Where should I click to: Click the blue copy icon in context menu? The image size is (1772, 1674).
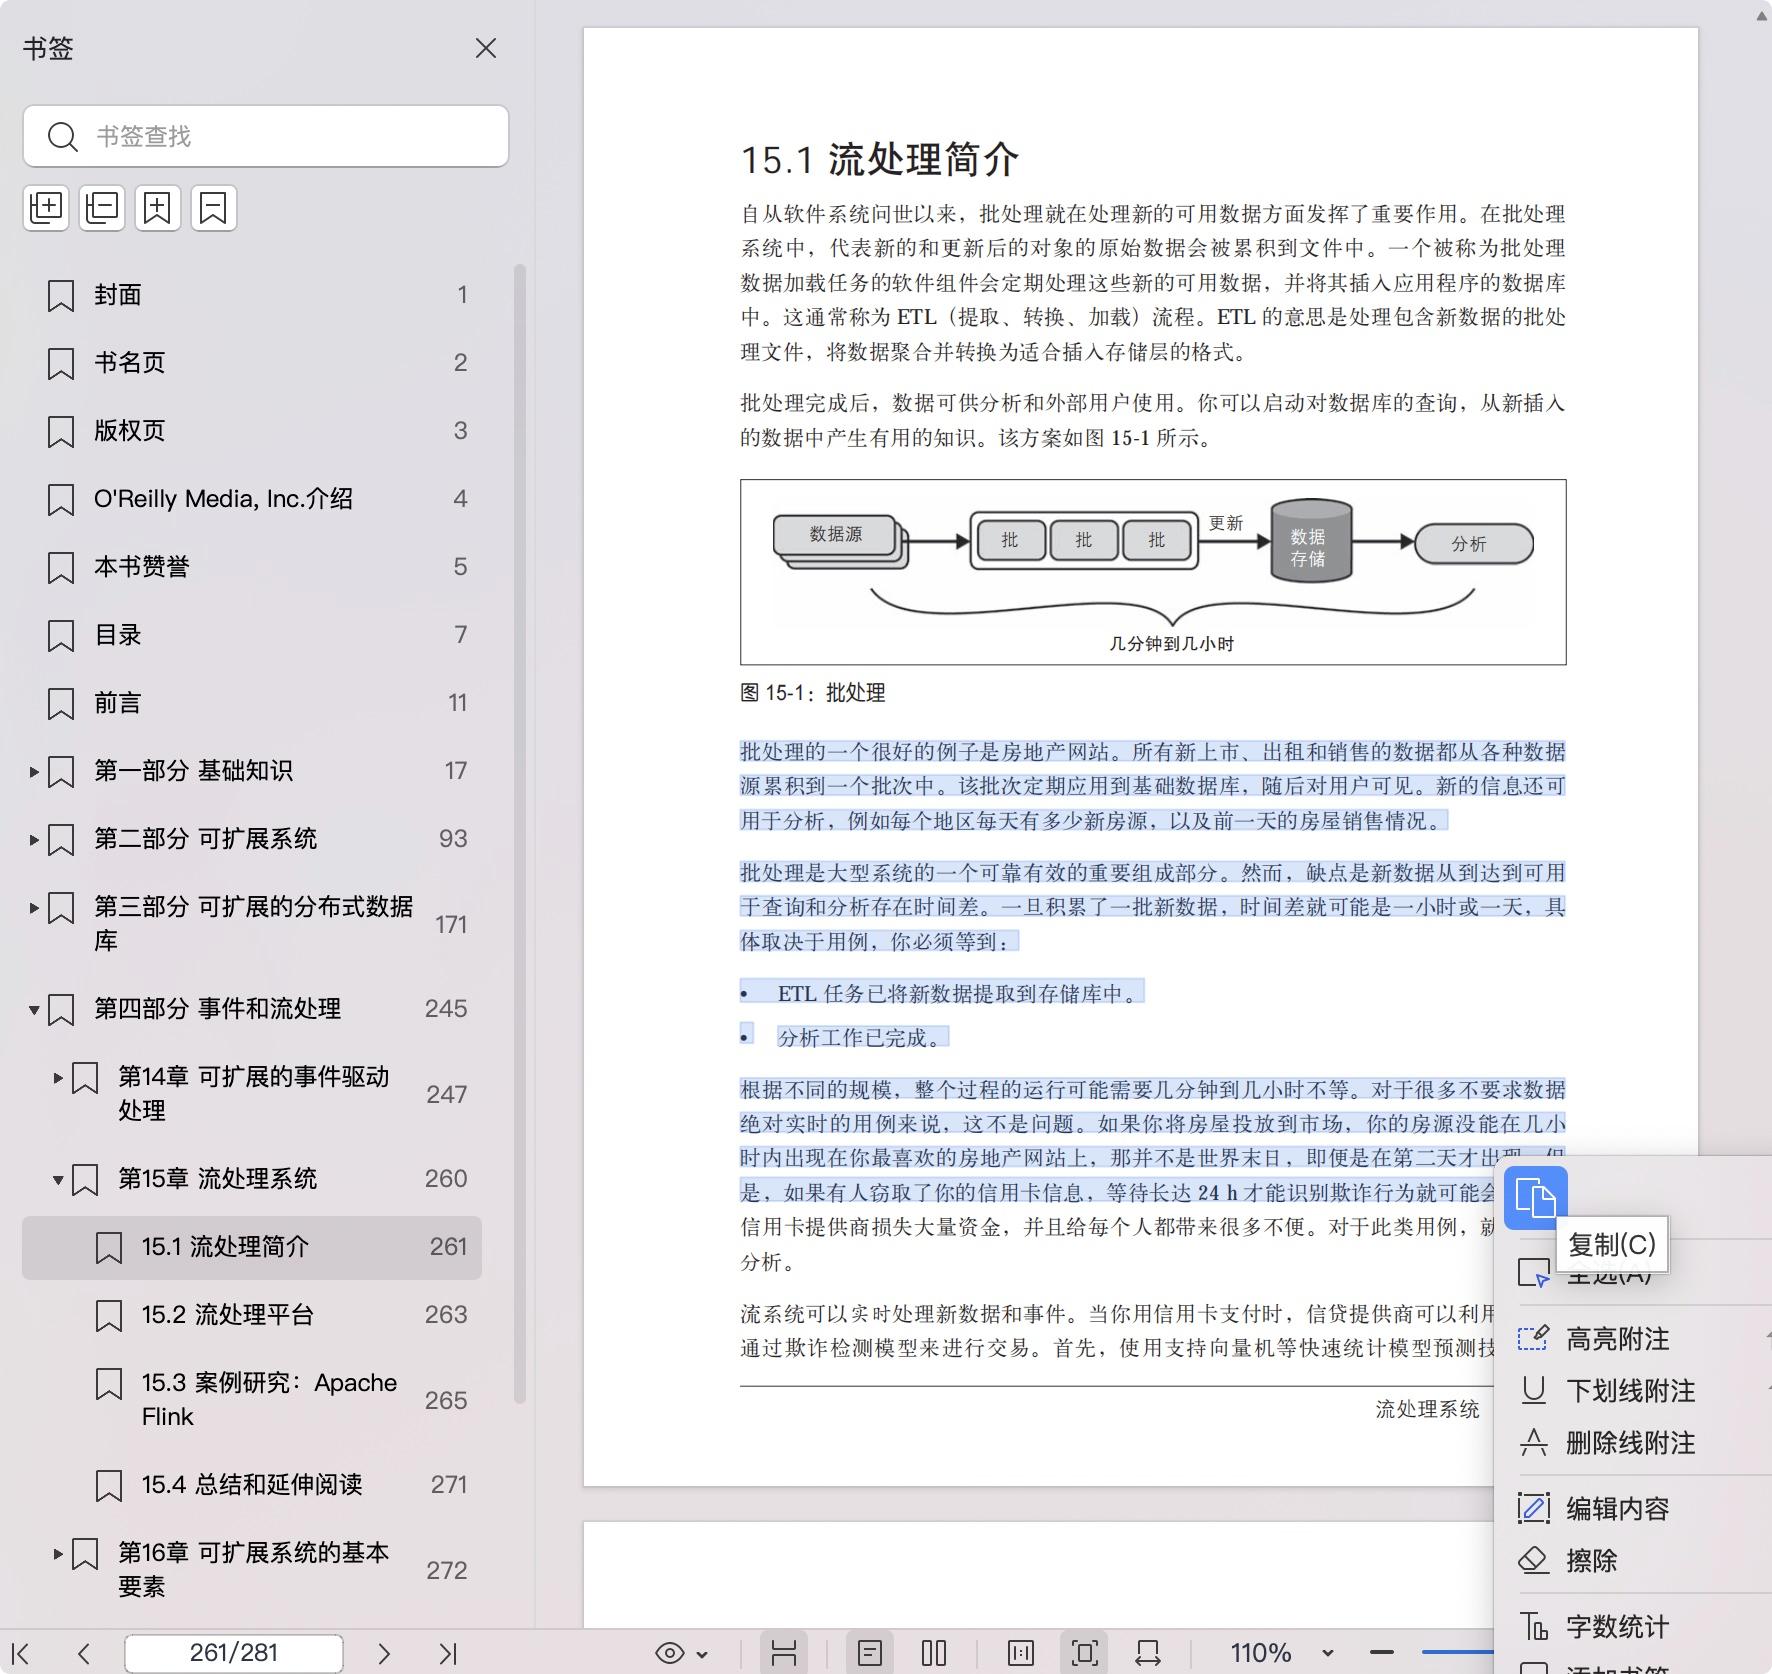point(1535,1197)
